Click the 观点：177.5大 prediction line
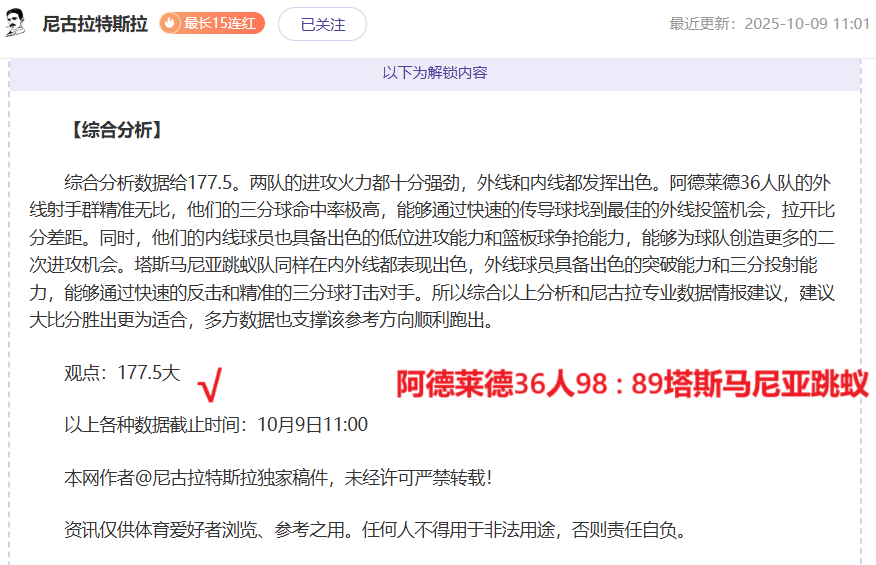The height and width of the screenshot is (565, 876). click(122, 373)
